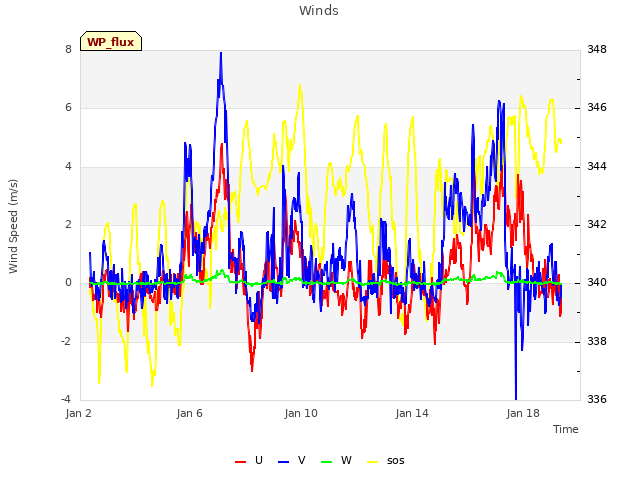640x480 pixels.
Task: Click the Wind Speed (m/s) axis label
Action: (13, 226)
